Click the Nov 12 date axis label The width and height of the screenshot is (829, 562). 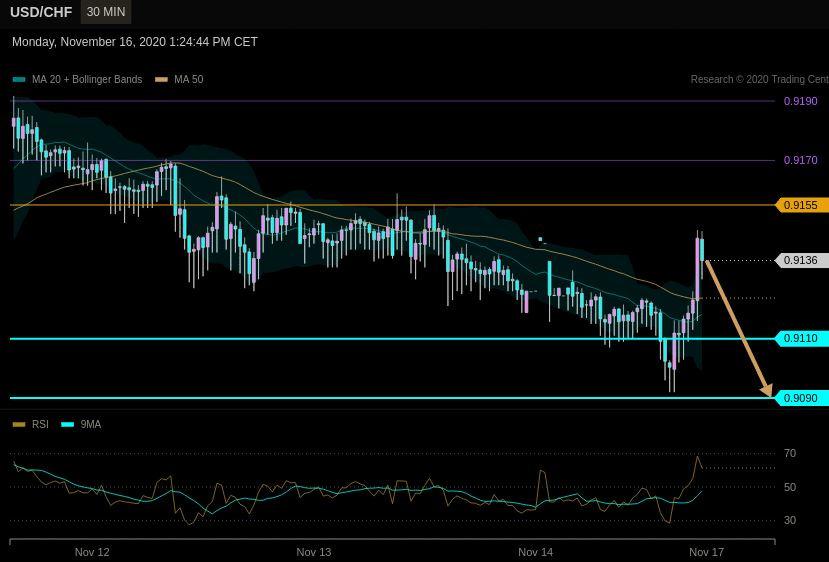click(92, 552)
